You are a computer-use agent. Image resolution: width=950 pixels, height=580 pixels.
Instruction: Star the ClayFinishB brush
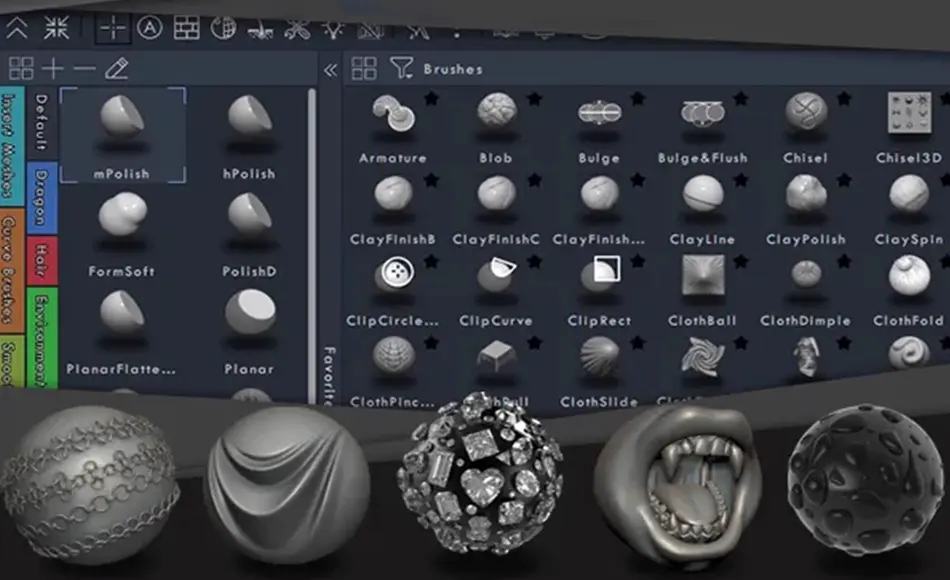click(x=431, y=179)
